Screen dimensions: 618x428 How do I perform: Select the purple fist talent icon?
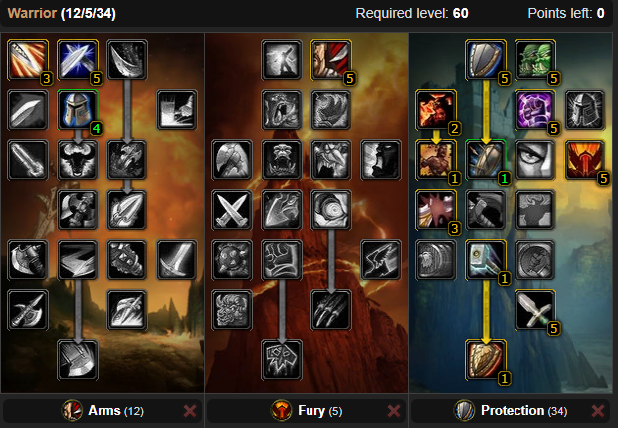coord(535,110)
